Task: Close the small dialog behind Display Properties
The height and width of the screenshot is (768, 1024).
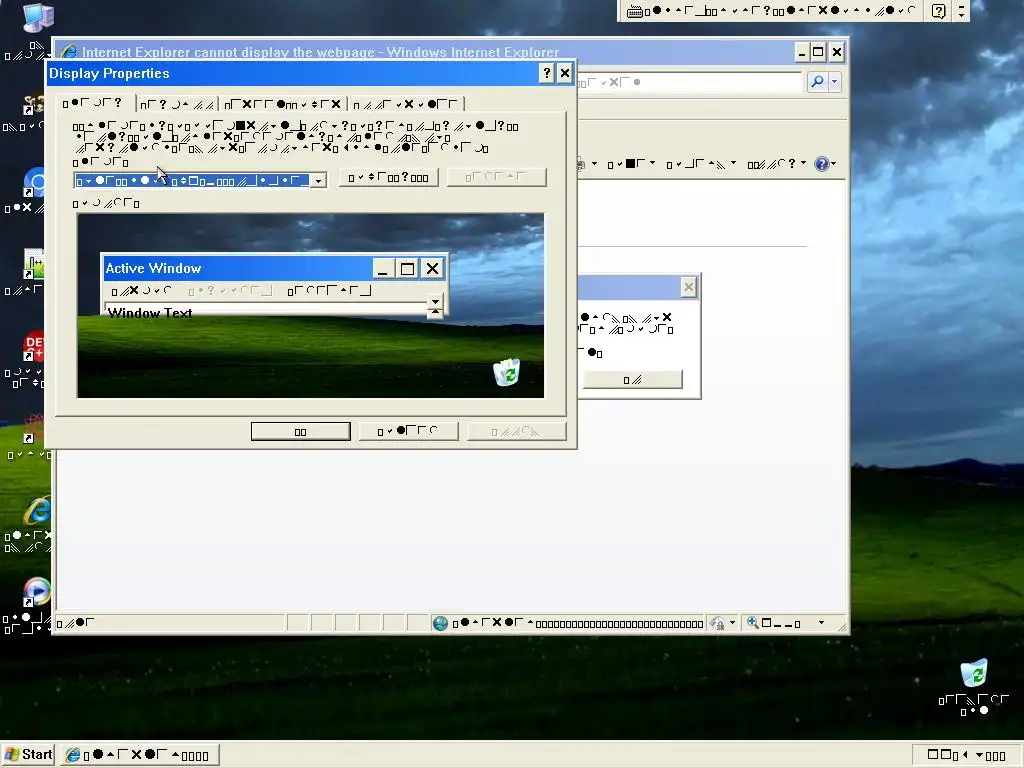Action: 688,287
